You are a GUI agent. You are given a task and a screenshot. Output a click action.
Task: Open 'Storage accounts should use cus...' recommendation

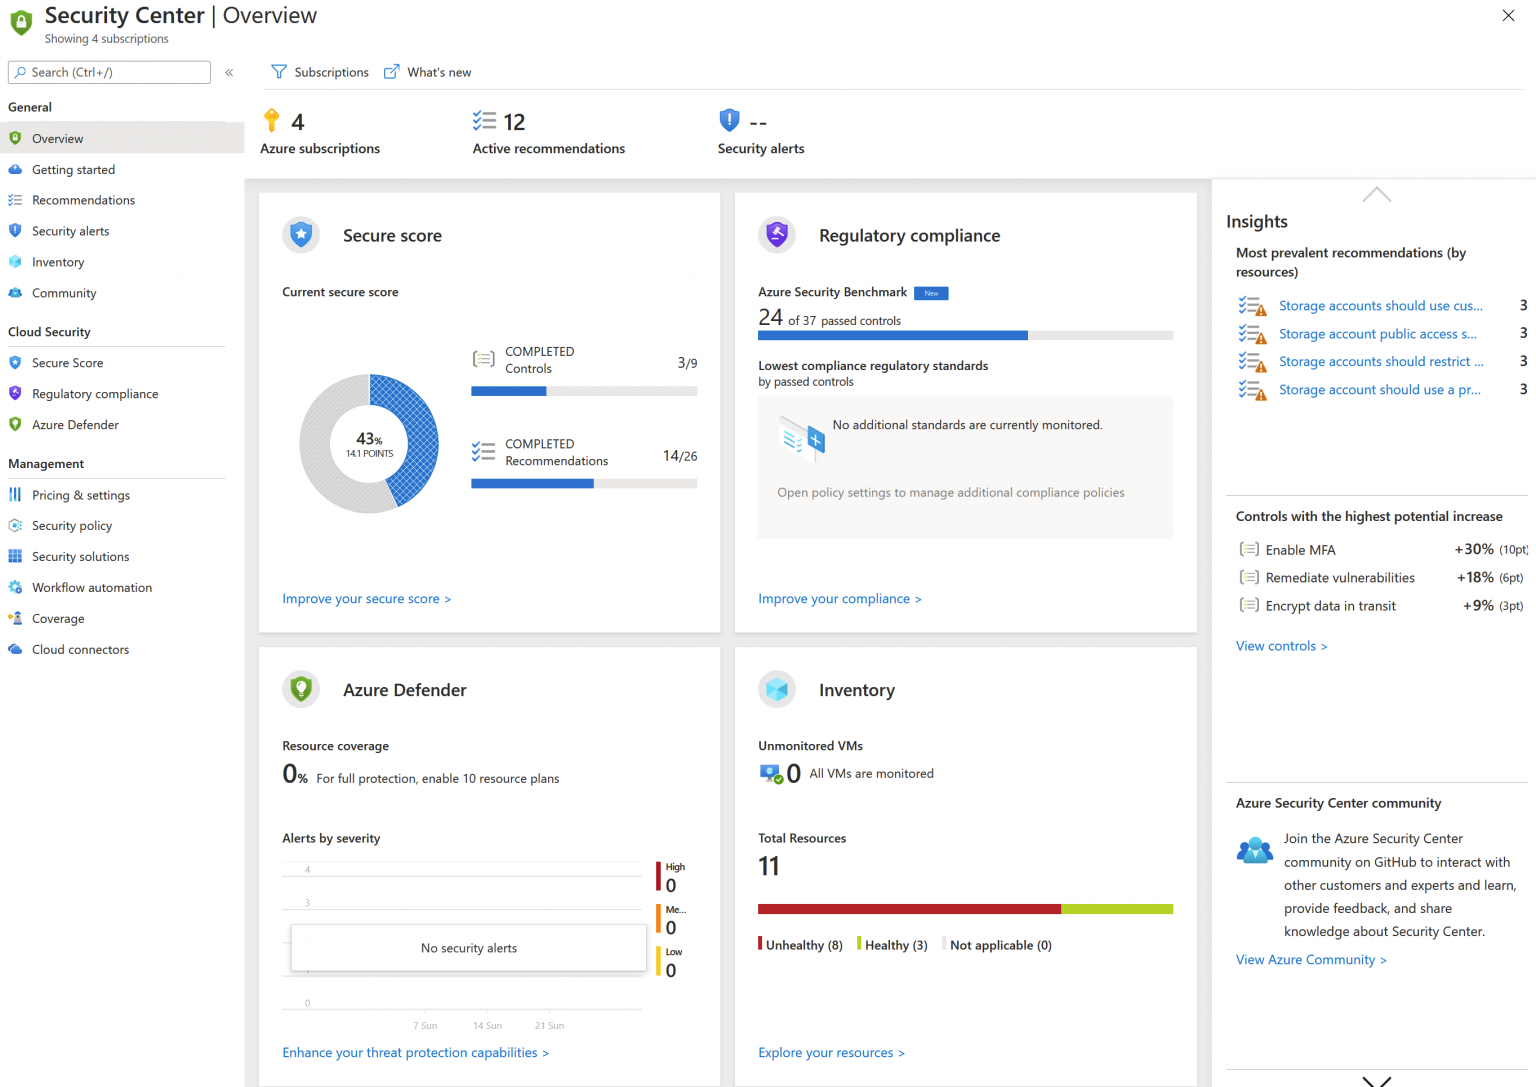[x=1381, y=306]
